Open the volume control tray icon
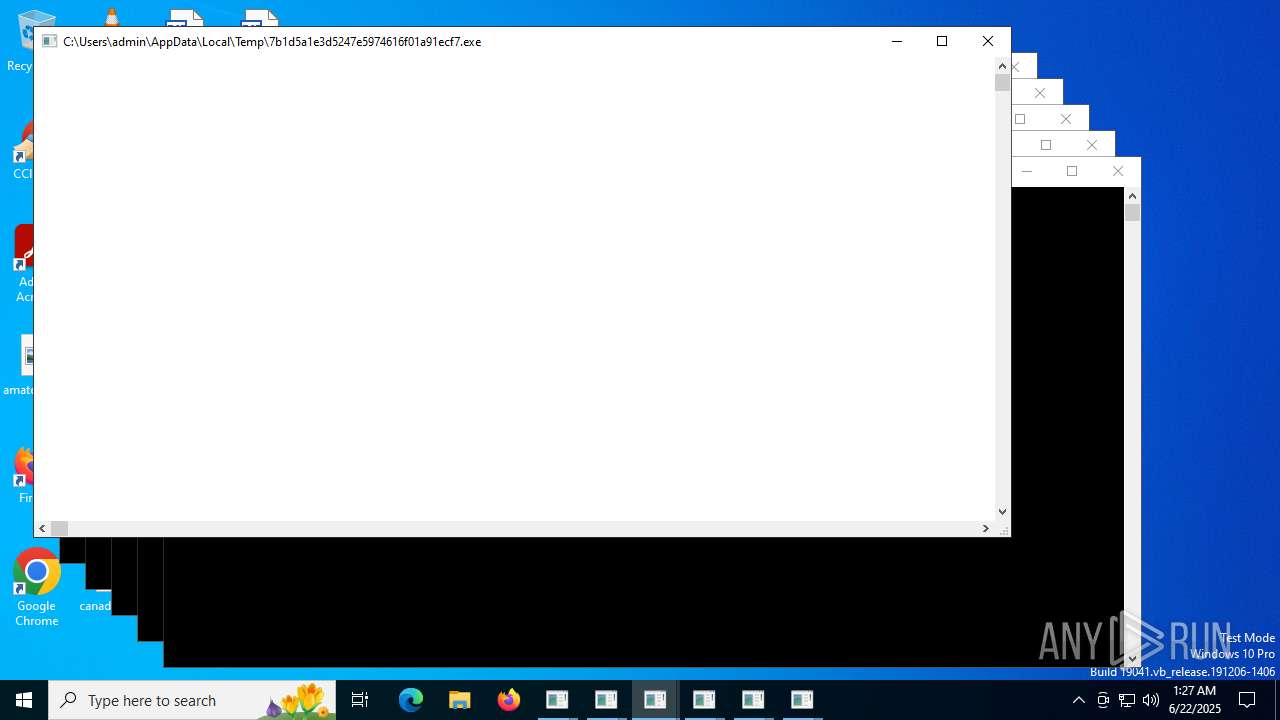1280x720 pixels. tap(1151, 700)
